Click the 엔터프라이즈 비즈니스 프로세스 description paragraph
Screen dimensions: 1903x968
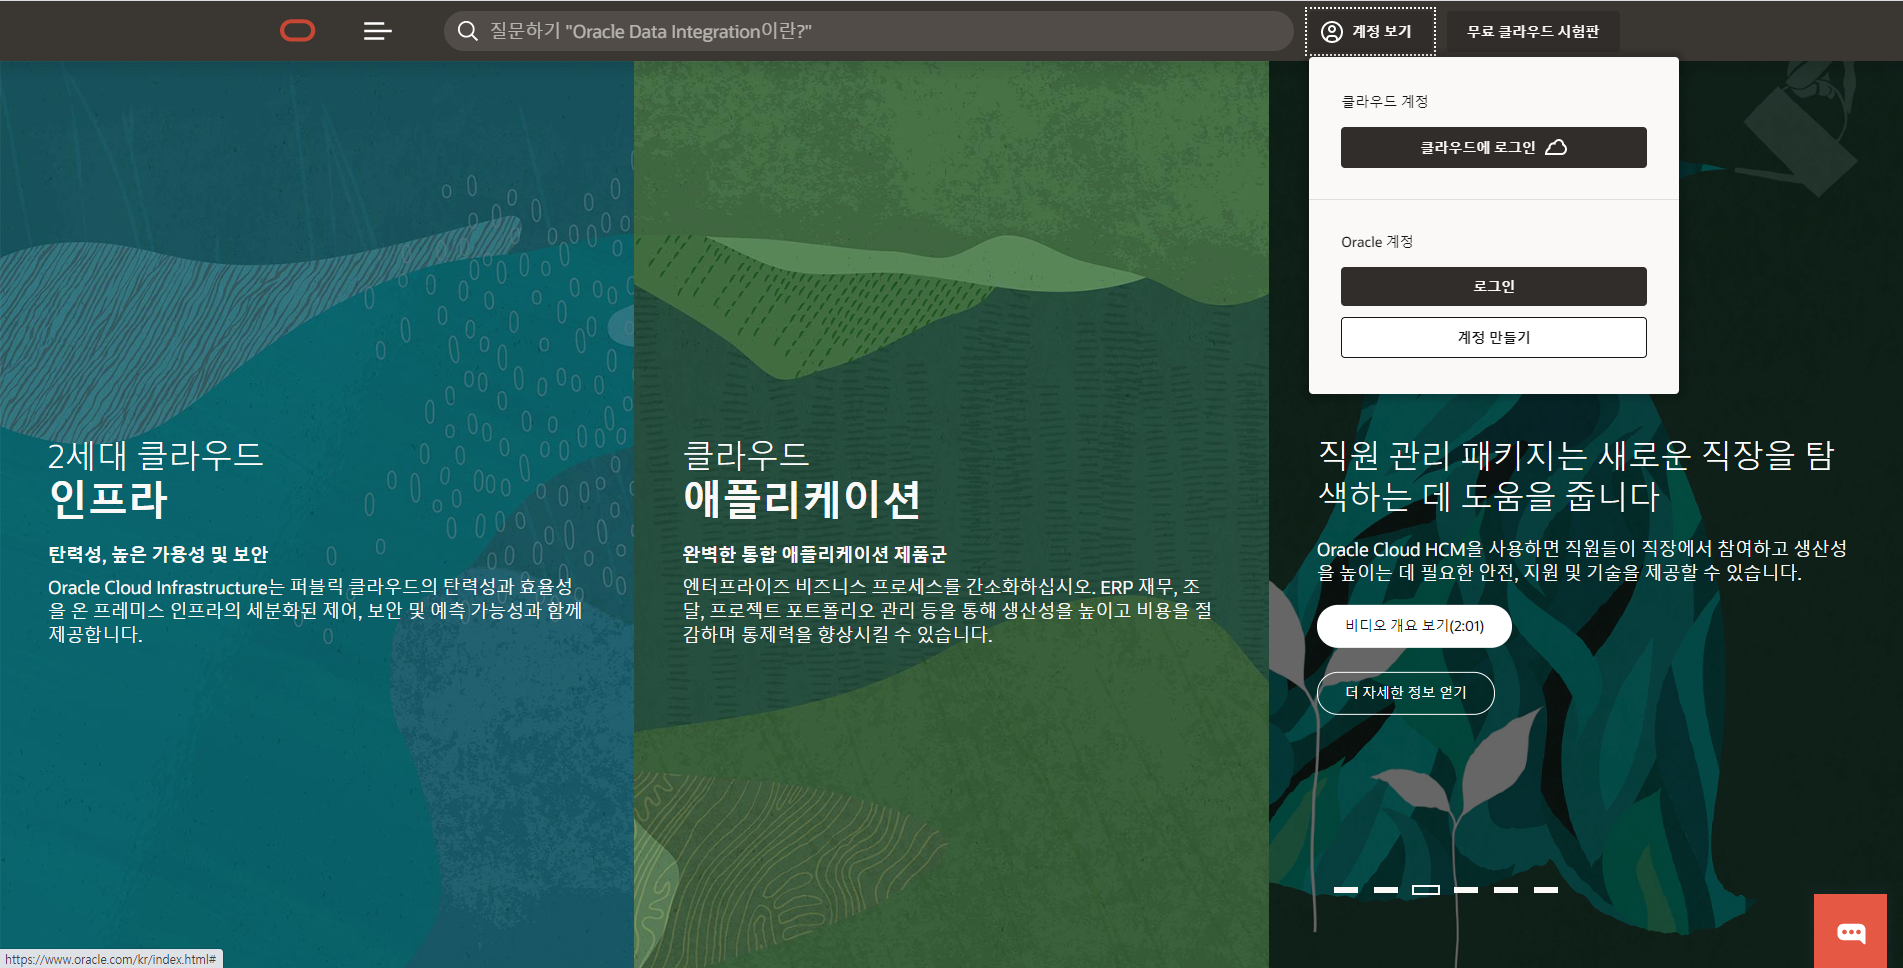(947, 610)
